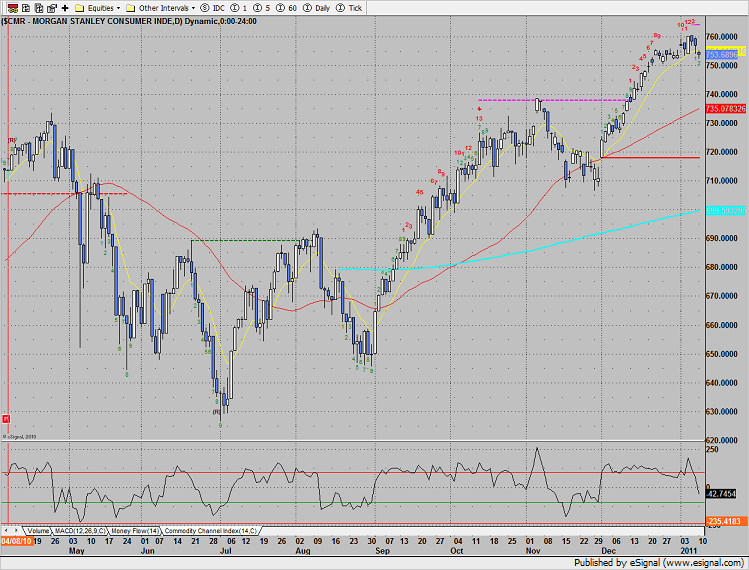
Task: Switch to the 60-minute interval
Action: tap(287, 8)
